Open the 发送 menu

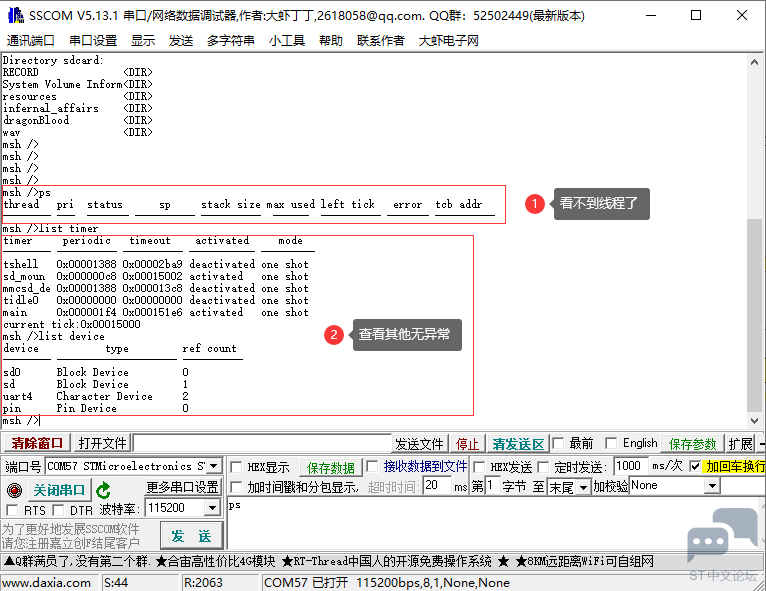[181, 41]
